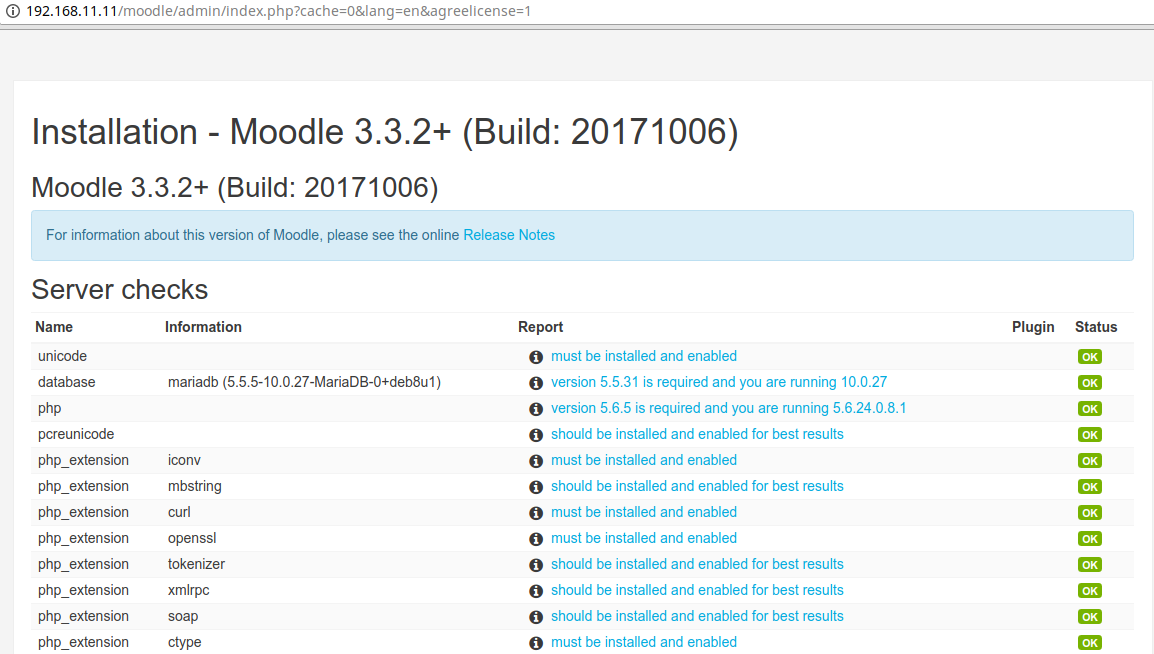Image resolution: width=1154 pixels, height=654 pixels.
Task: Open the pcreunicode recommendation link
Action: [x=697, y=434]
